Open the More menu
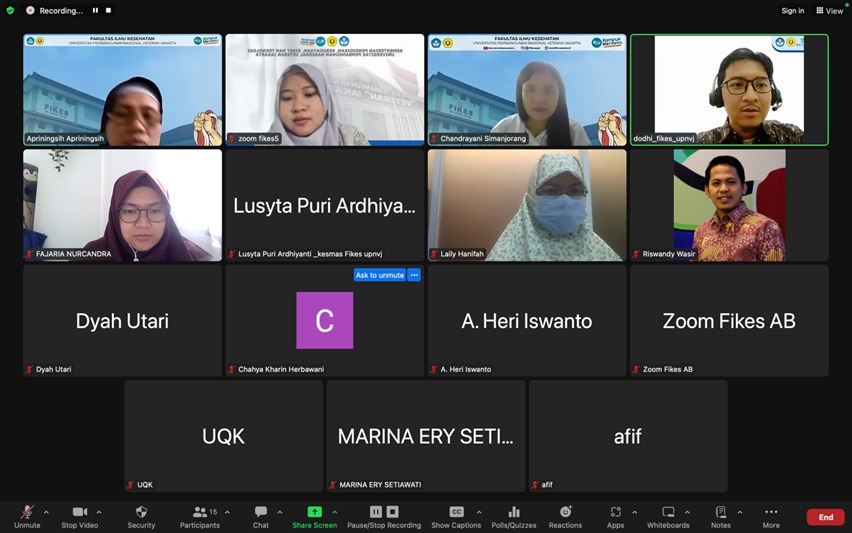Viewport: 852px width, 533px height. (771, 512)
